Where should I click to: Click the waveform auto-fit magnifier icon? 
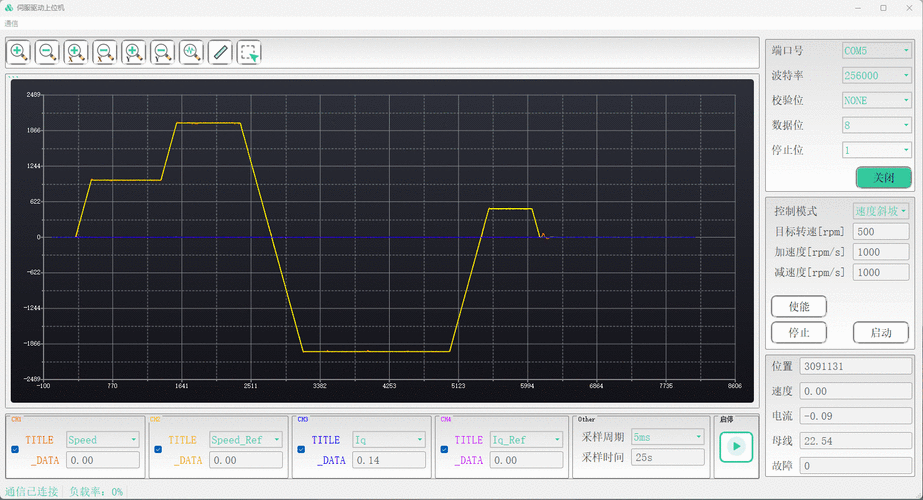pyautogui.click(x=192, y=52)
